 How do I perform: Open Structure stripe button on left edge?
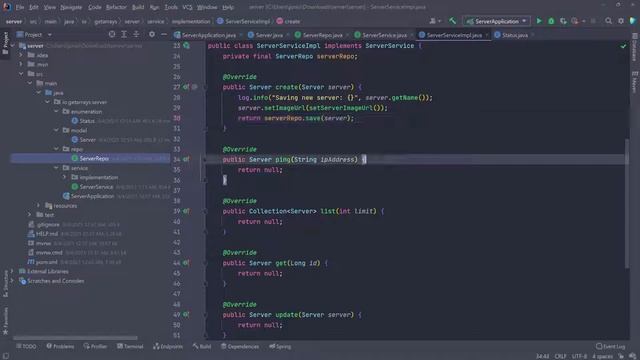[5, 284]
